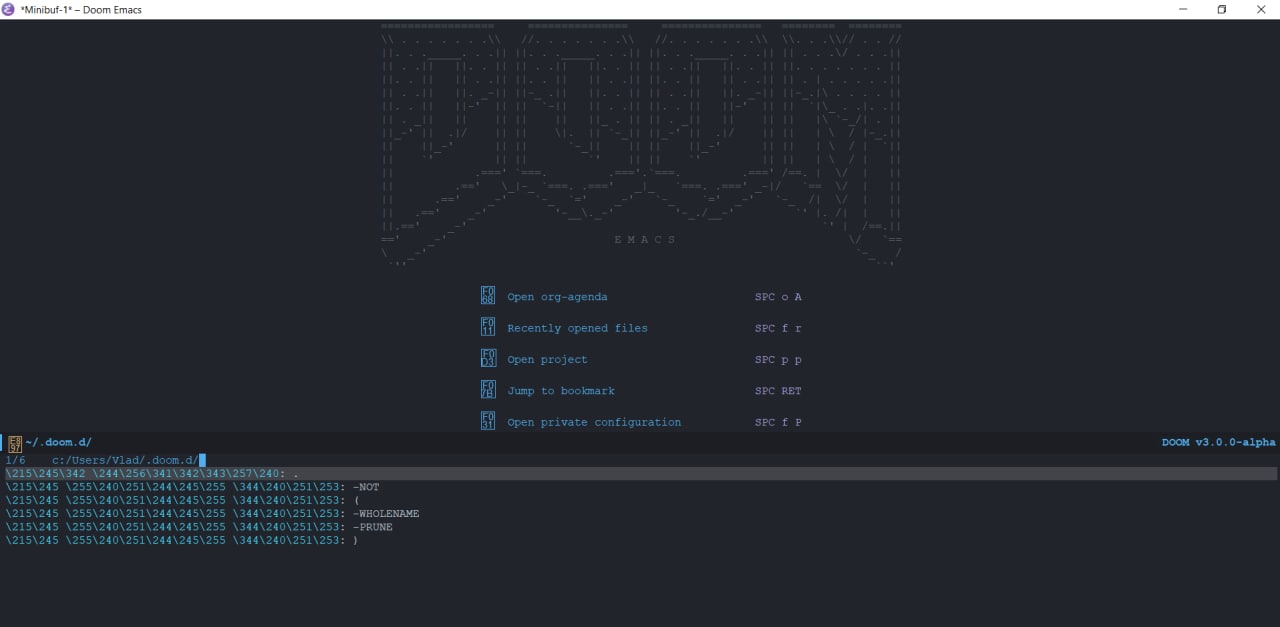Select the Open project entry
This screenshot has height=627, width=1280.
547,360
